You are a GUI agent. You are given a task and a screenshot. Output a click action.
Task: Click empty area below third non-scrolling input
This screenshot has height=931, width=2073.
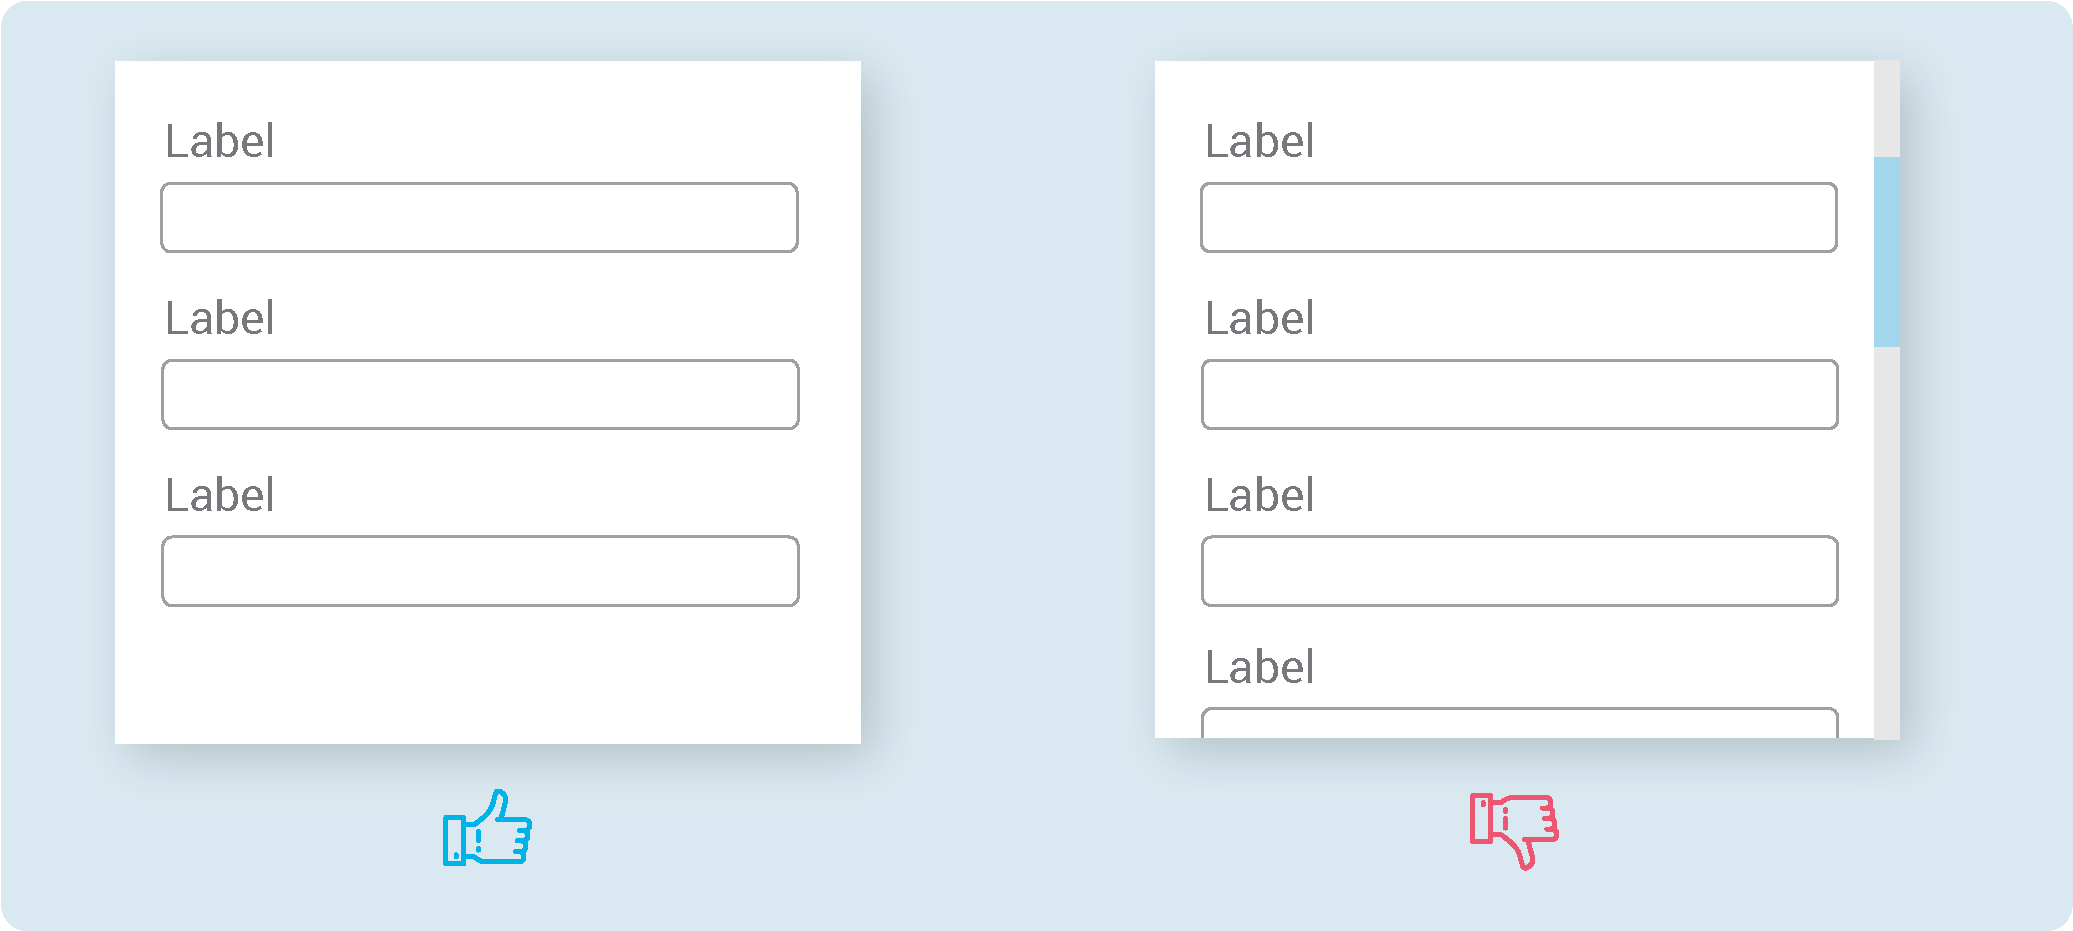(x=488, y=675)
